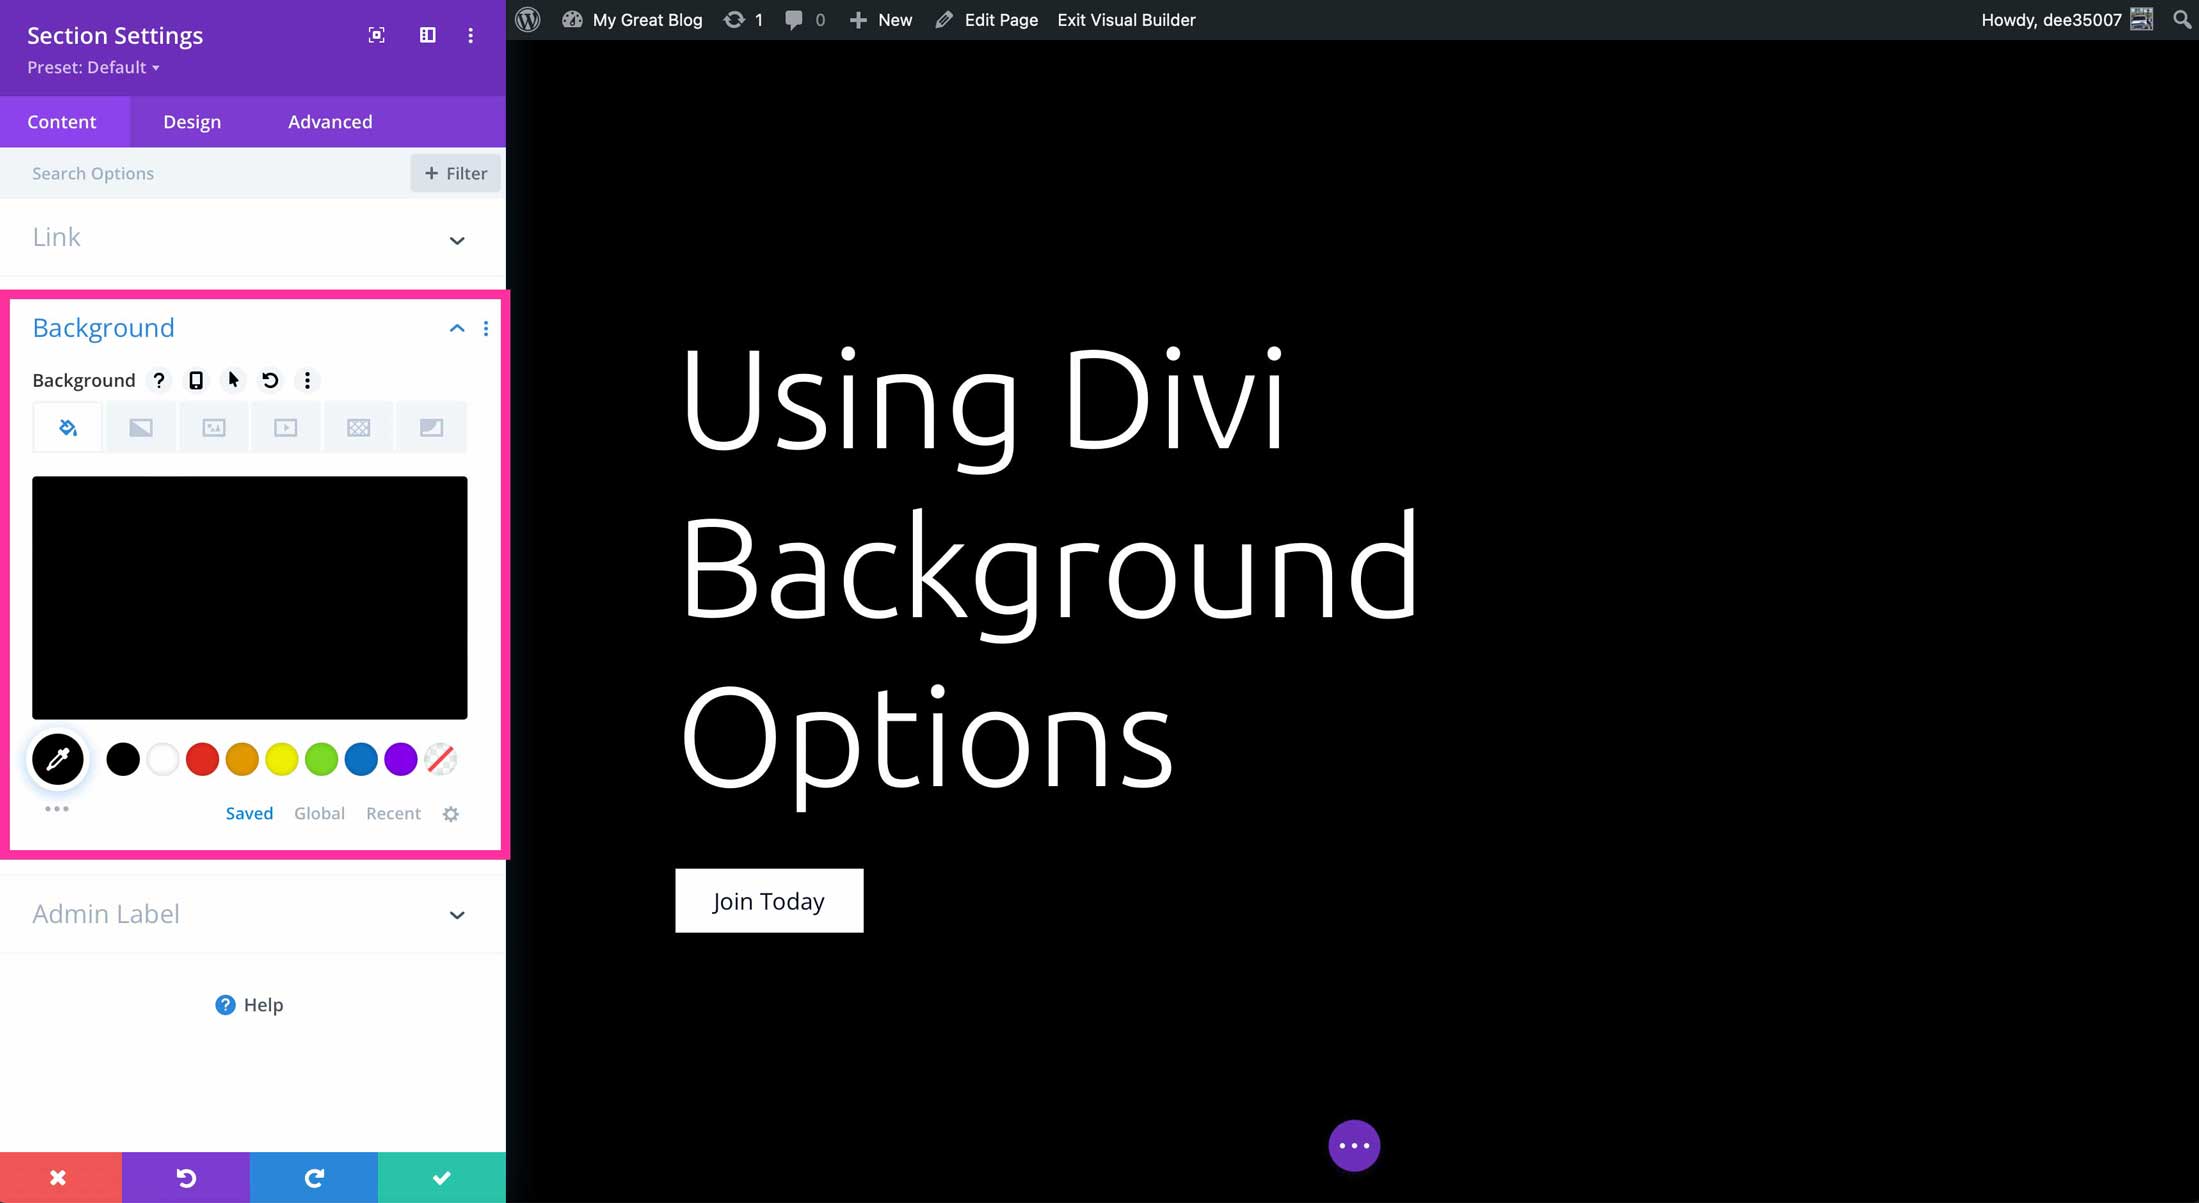
Task: Click the green checkmark to save settings
Action: (x=443, y=1176)
